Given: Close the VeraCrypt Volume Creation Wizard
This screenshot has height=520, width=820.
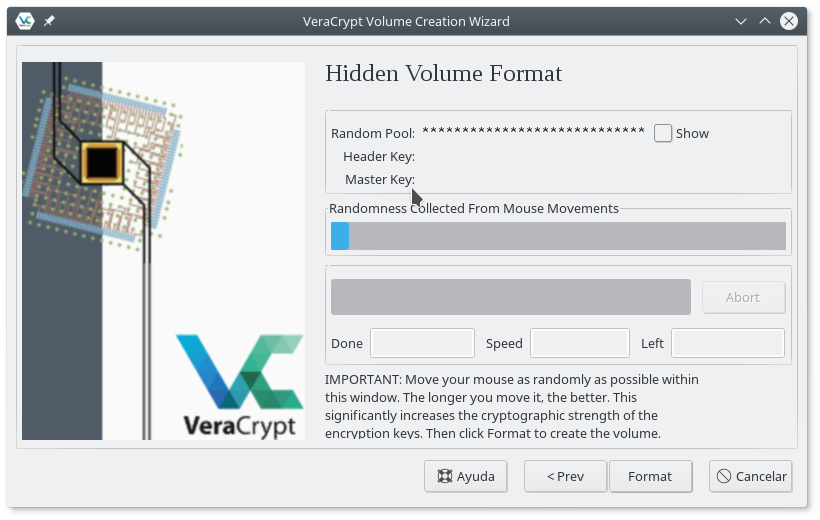Looking at the screenshot, I should (x=790, y=21).
